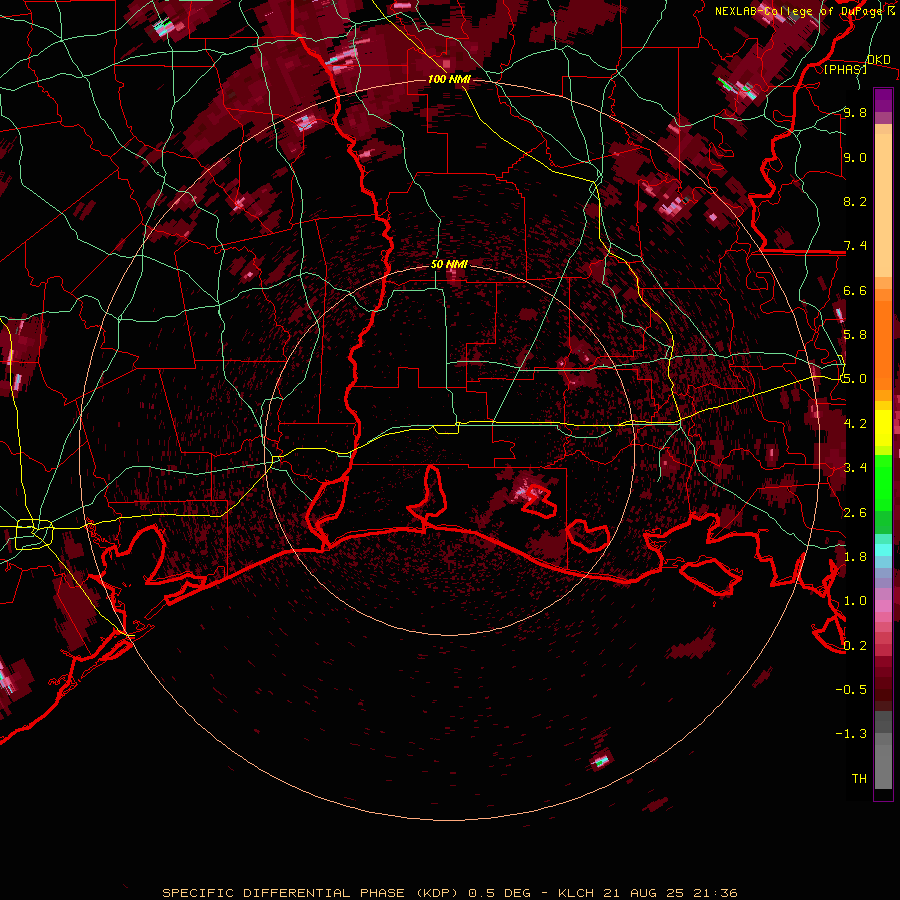Click the '[PHAS]' unit label above color scale
Viewport: 900px width, 900px height.
pyautogui.click(x=845, y=69)
